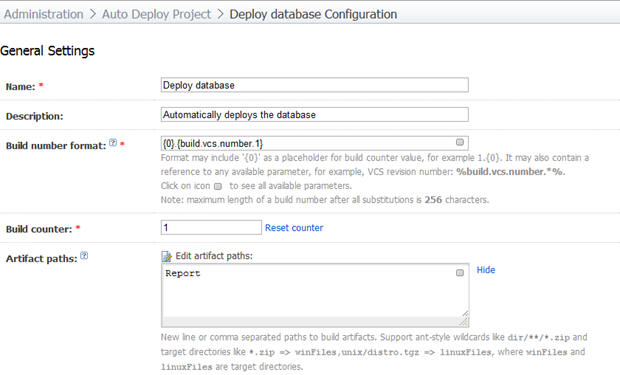Click the Edit artifact paths pencil icon
Viewport: 620px width, 375px height.
point(166,256)
